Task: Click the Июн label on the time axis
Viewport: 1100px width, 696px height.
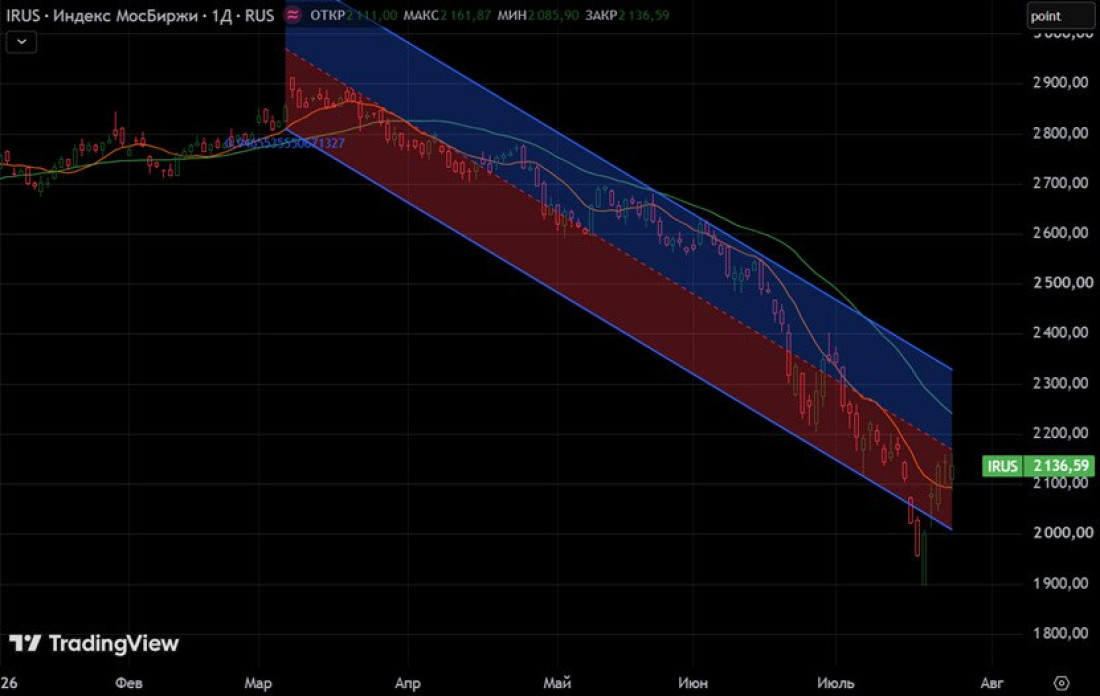Action: tap(693, 683)
